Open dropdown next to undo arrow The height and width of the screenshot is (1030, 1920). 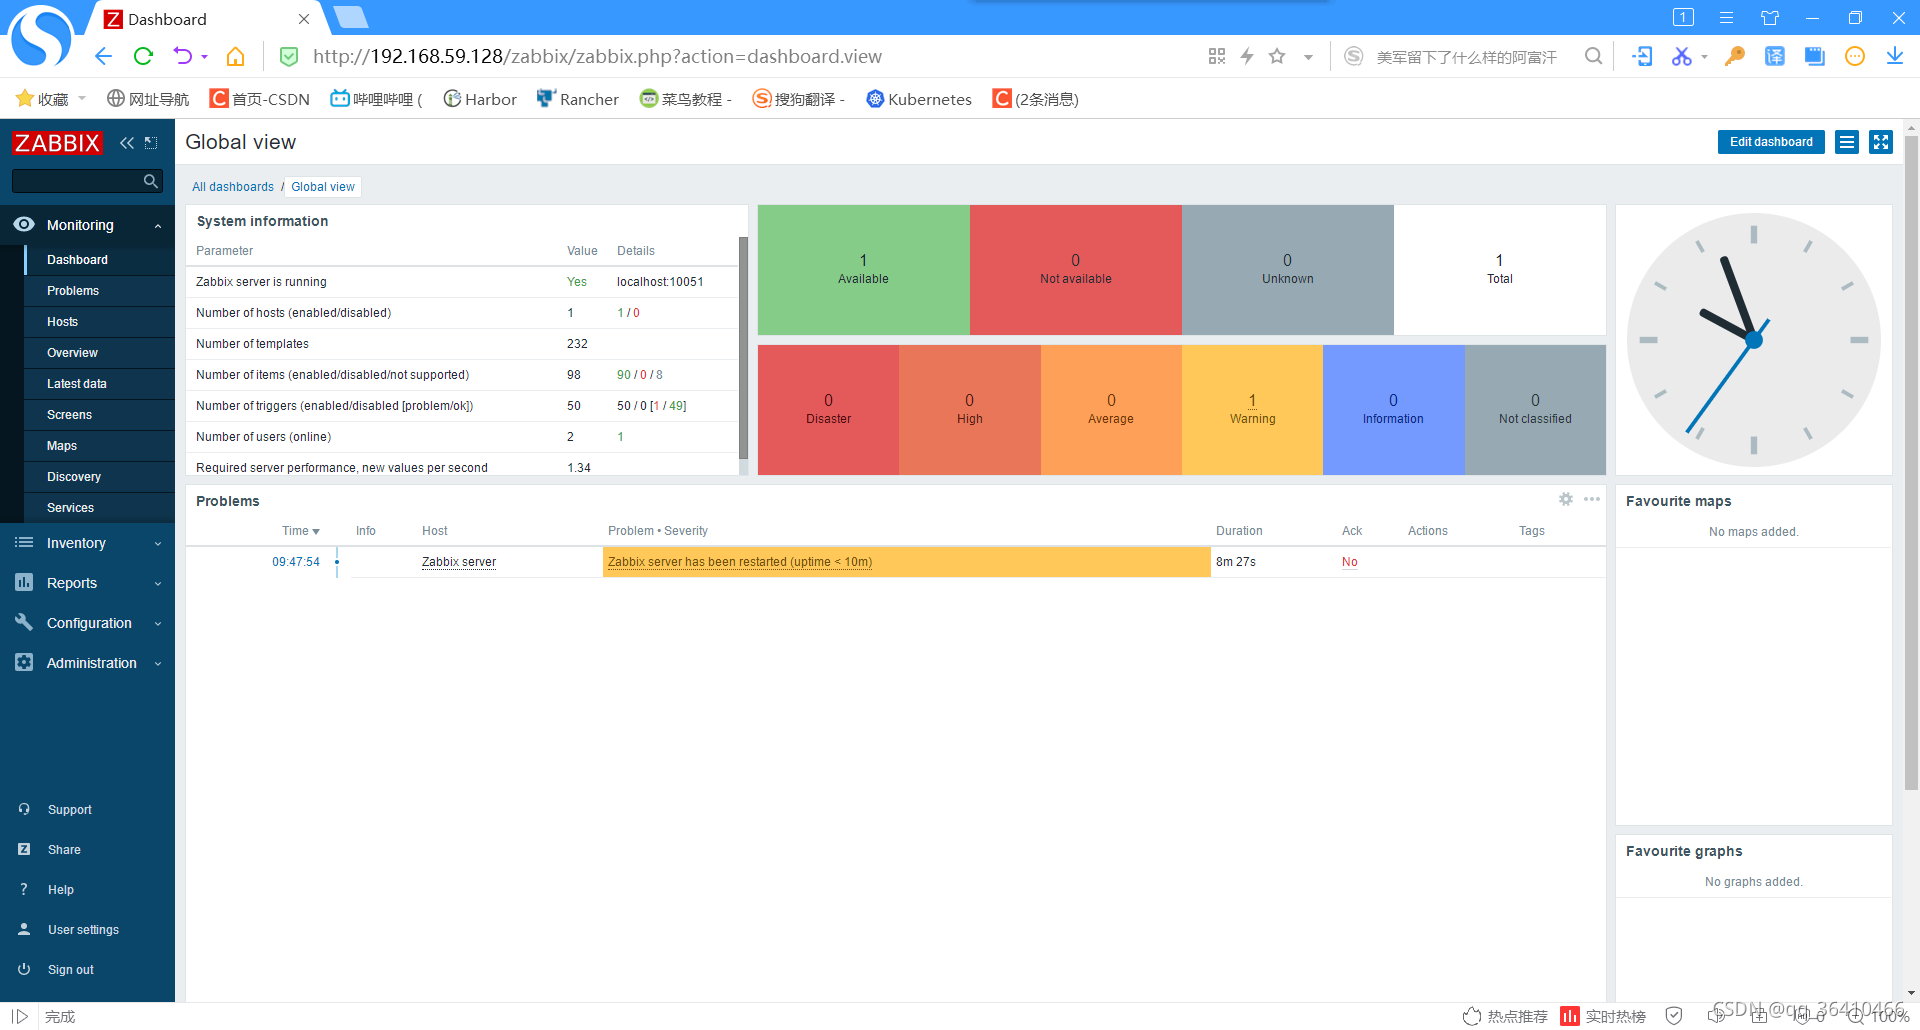(204, 57)
